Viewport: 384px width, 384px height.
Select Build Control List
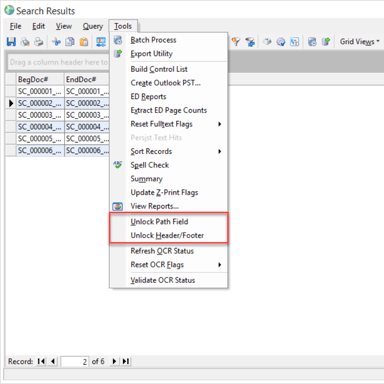(169, 69)
